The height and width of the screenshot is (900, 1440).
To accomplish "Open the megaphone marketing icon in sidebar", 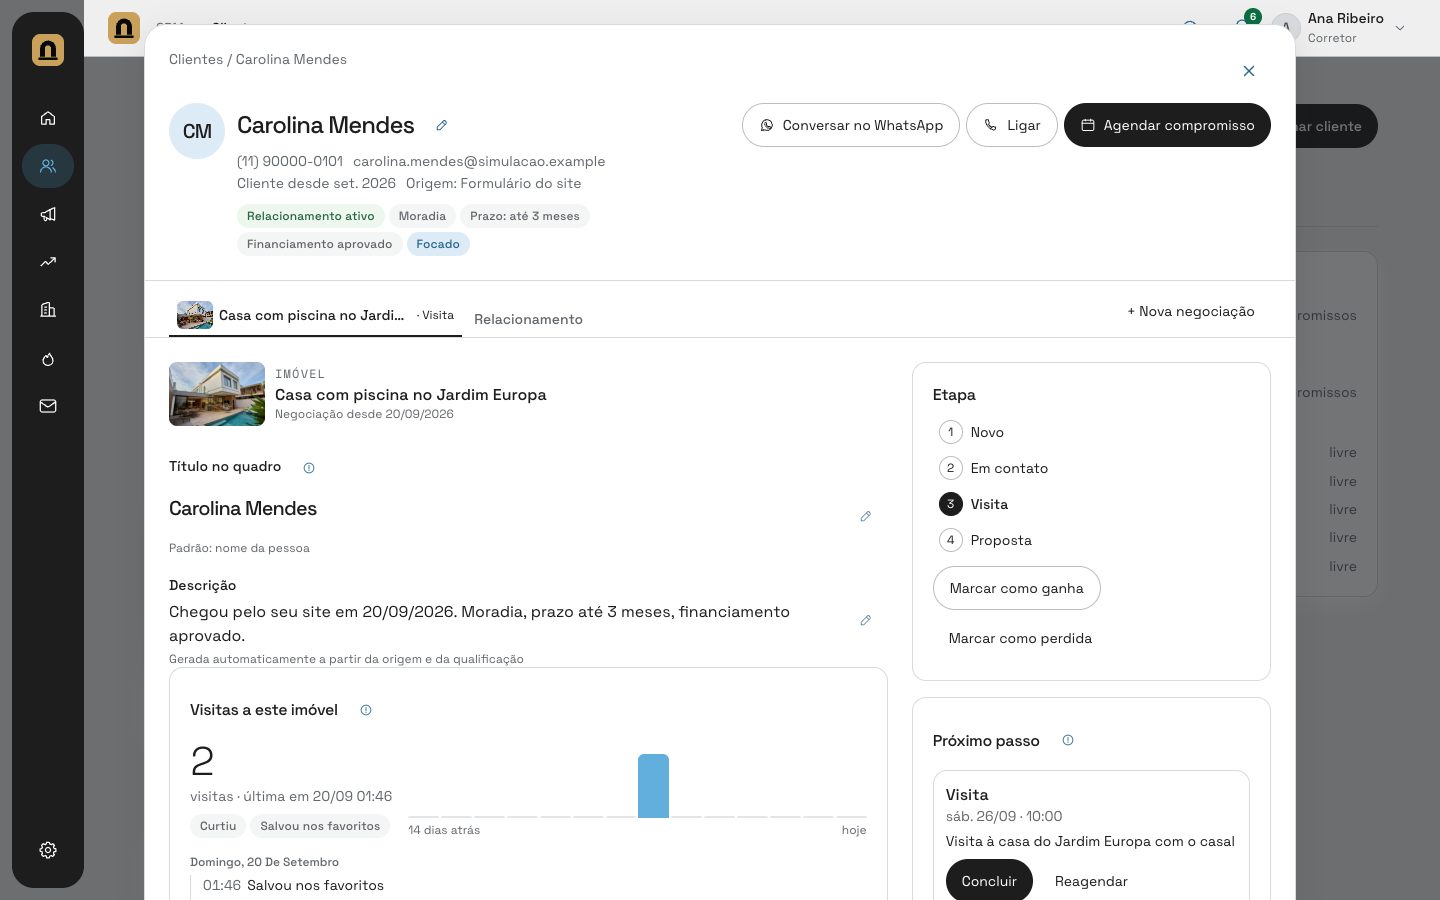I will (x=48, y=214).
